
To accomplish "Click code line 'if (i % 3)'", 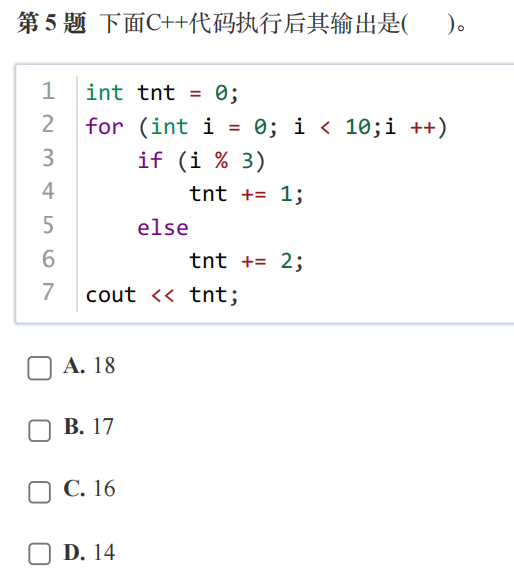I will point(201,161).
